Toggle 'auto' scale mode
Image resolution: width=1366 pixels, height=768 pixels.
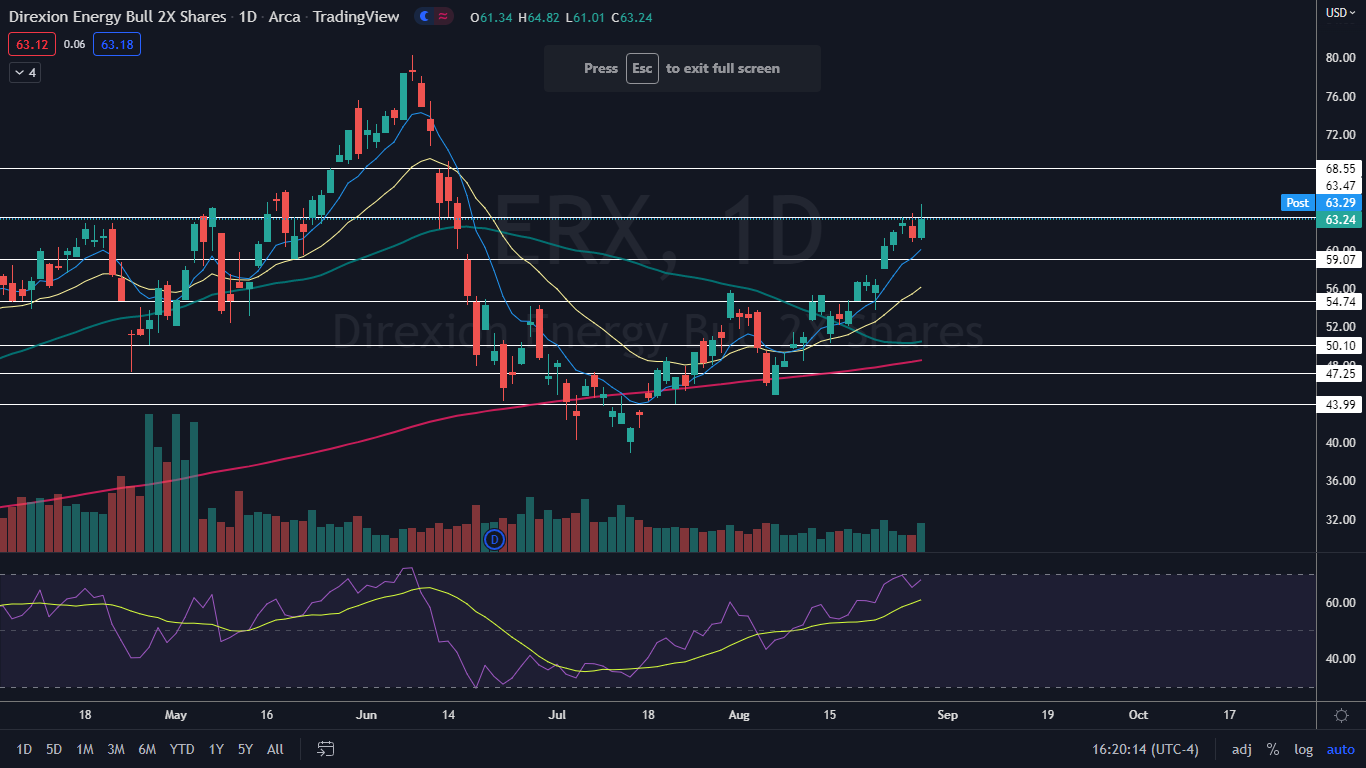[x=1340, y=749]
